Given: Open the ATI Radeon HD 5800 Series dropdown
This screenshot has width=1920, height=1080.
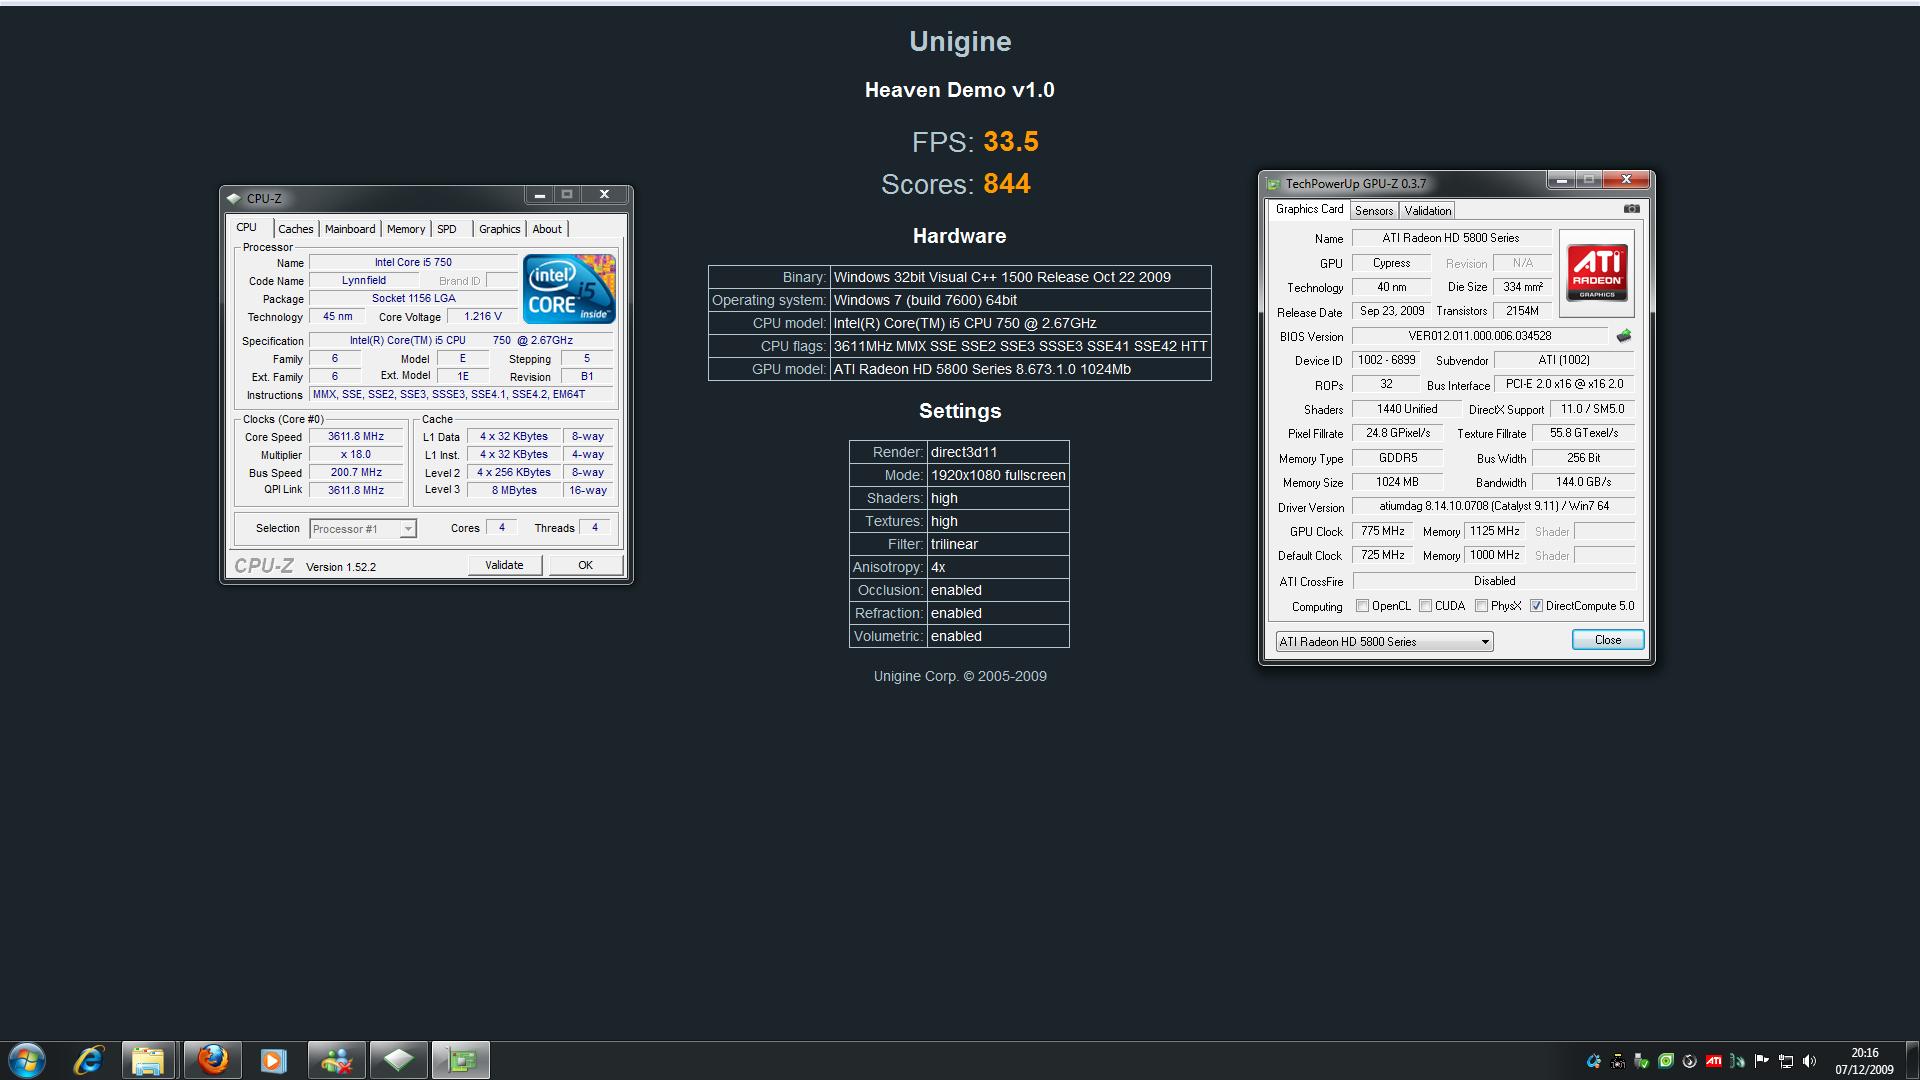Looking at the screenshot, I should (1384, 642).
